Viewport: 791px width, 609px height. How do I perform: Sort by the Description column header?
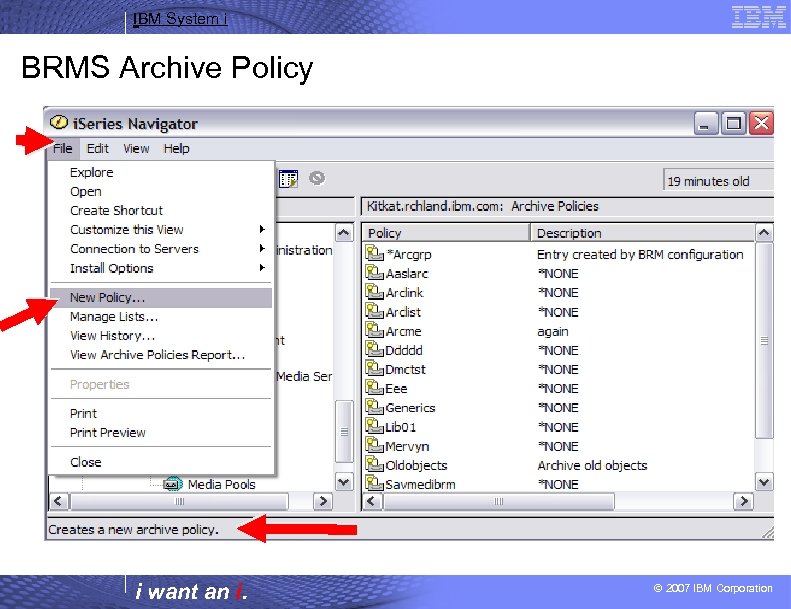[x=642, y=233]
